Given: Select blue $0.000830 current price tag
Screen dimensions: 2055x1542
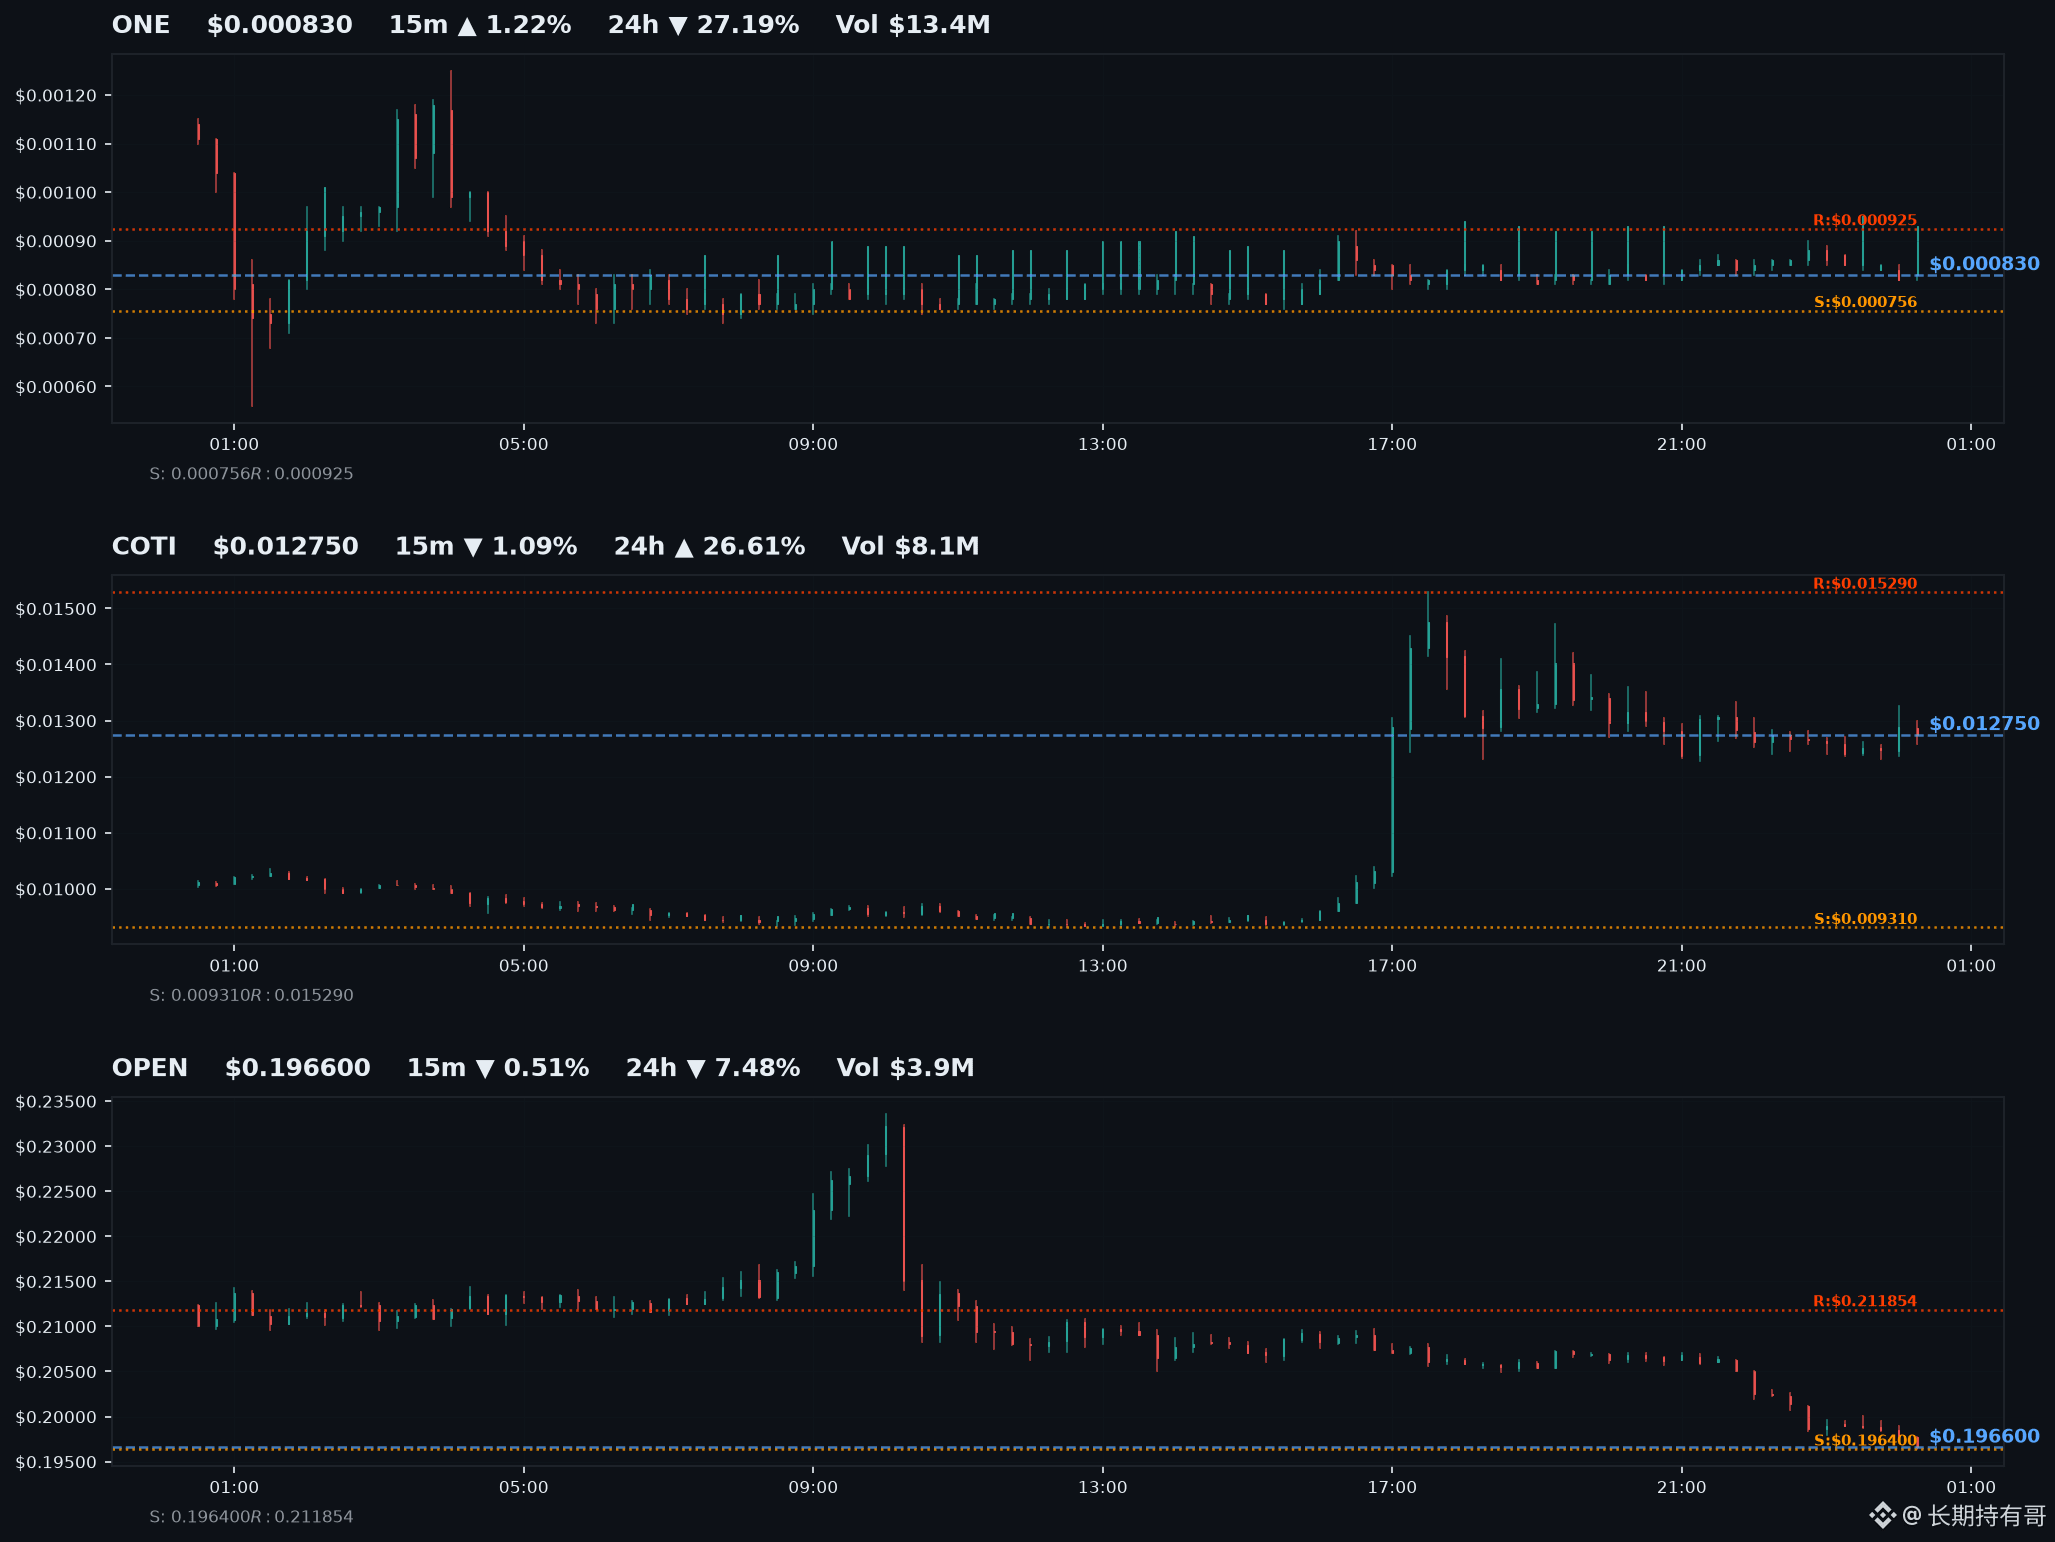Looking at the screenshot, I should [x=1984, y=264].
